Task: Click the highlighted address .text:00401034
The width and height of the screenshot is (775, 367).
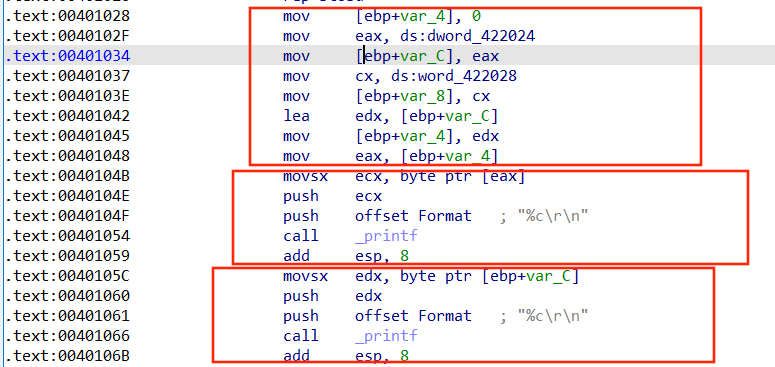Action: pos(68,56)
